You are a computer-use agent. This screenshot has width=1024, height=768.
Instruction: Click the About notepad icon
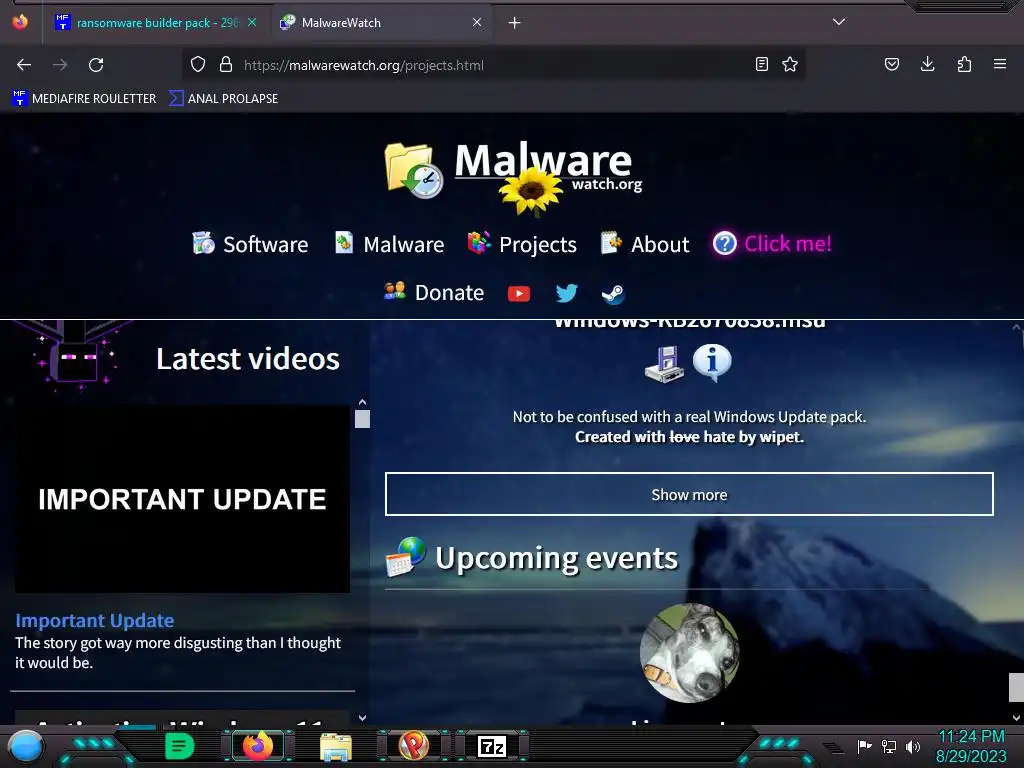click(x=611, y=242)
